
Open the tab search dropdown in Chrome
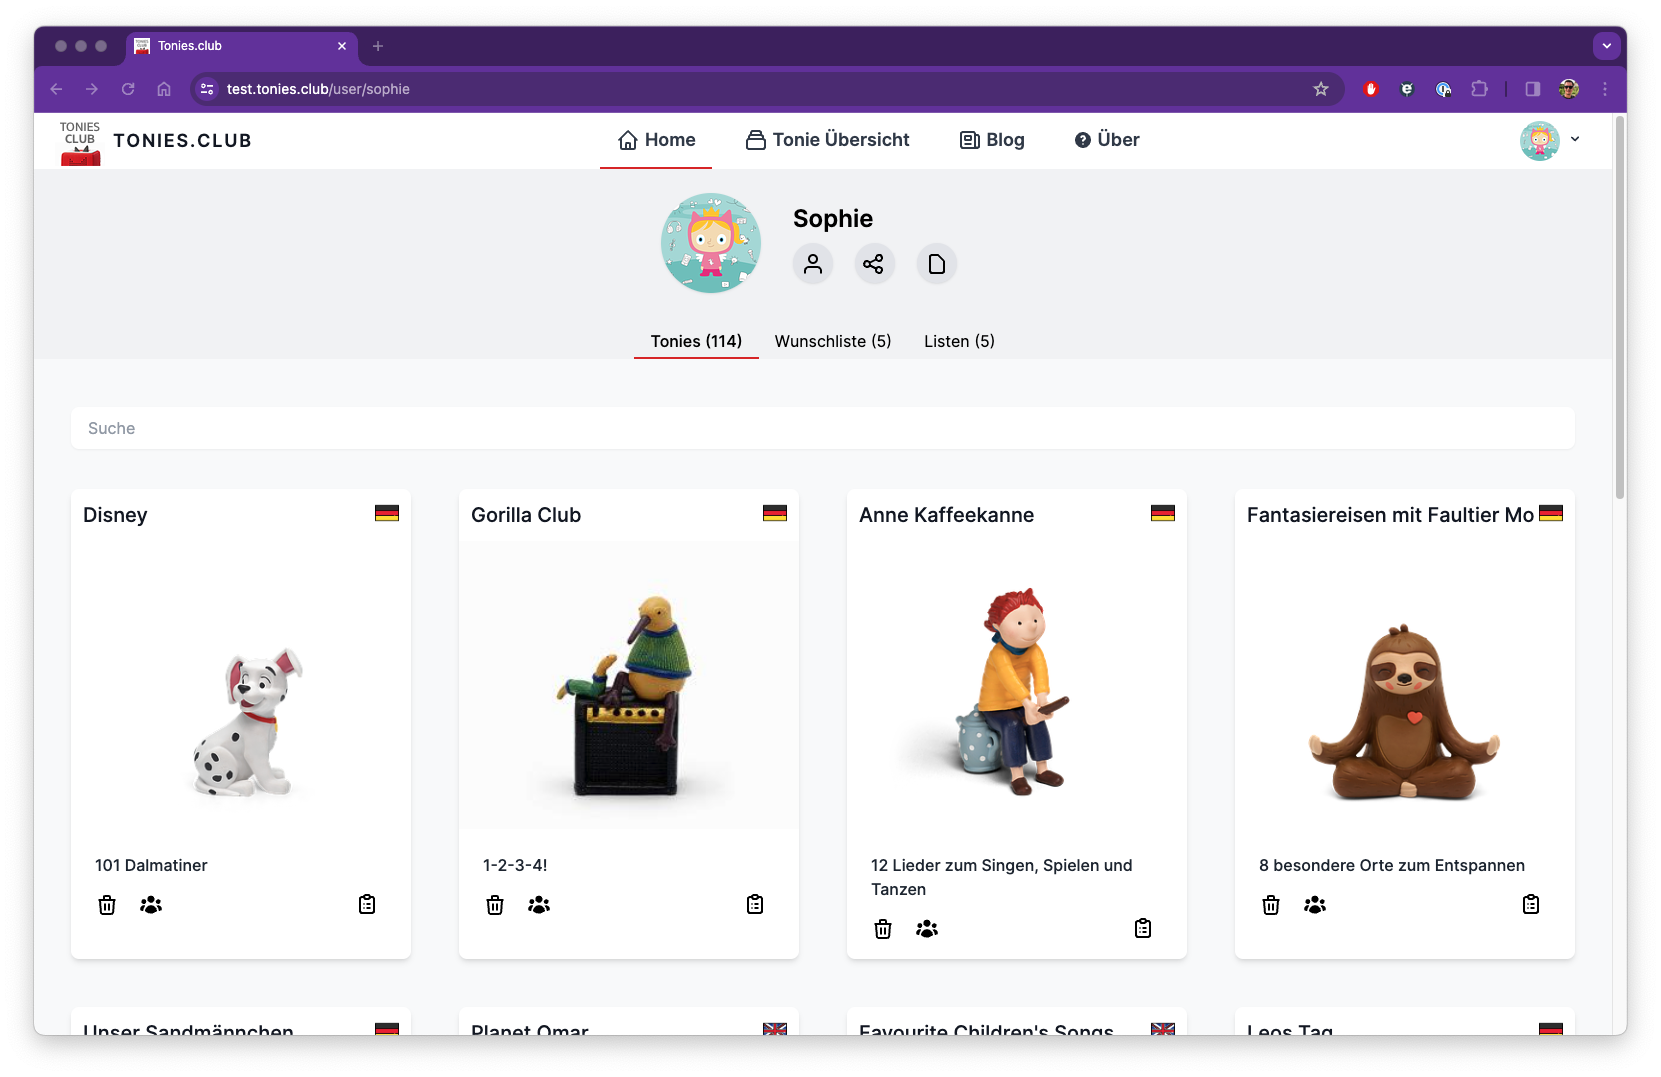(1607, 46)
